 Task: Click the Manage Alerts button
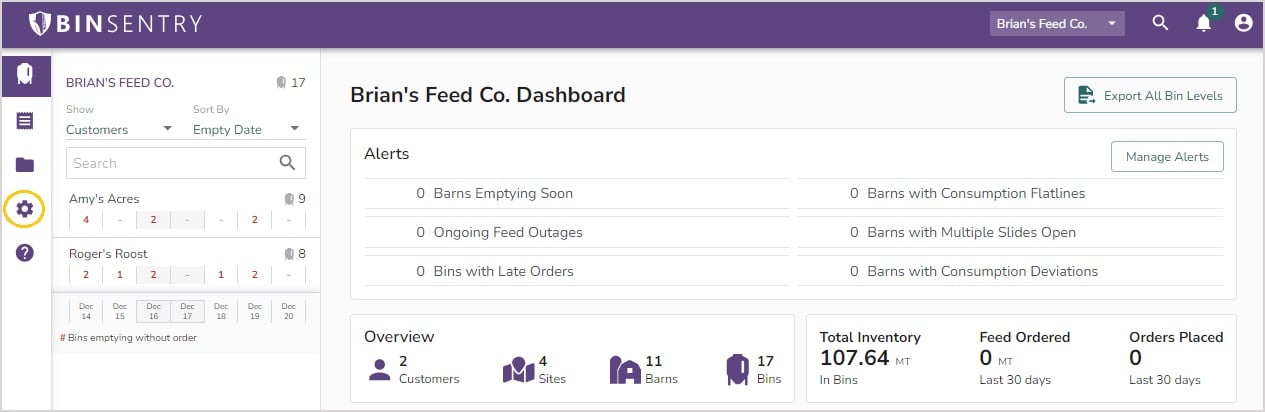pos(1167,157)
